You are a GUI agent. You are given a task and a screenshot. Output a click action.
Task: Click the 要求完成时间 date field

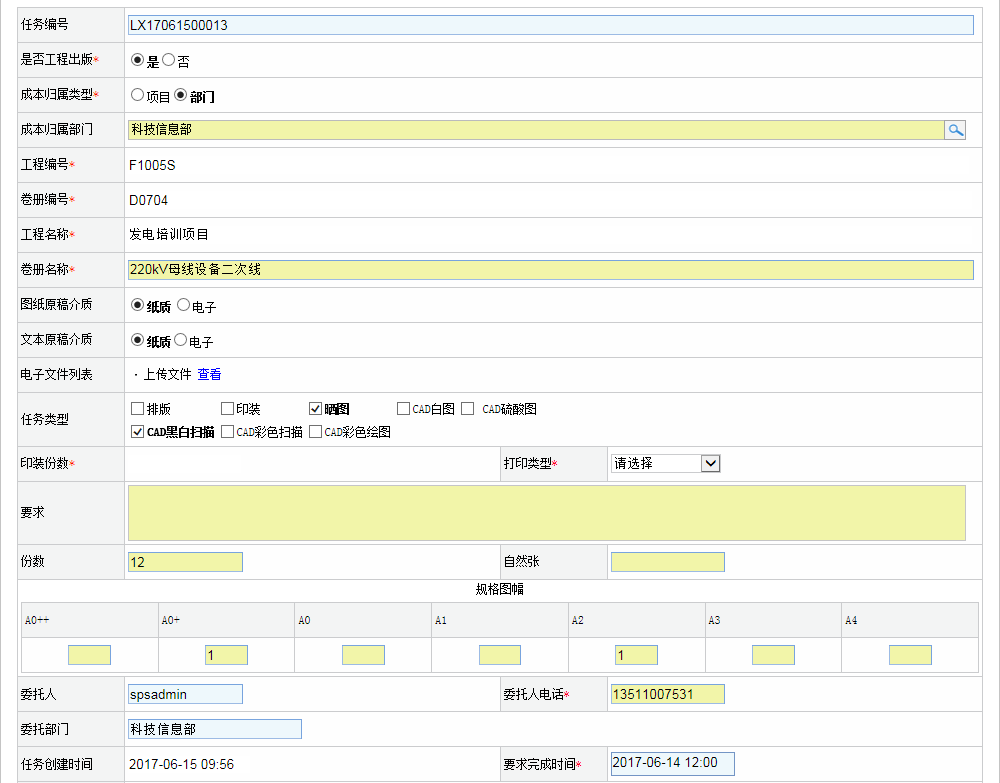pos(672,763)
